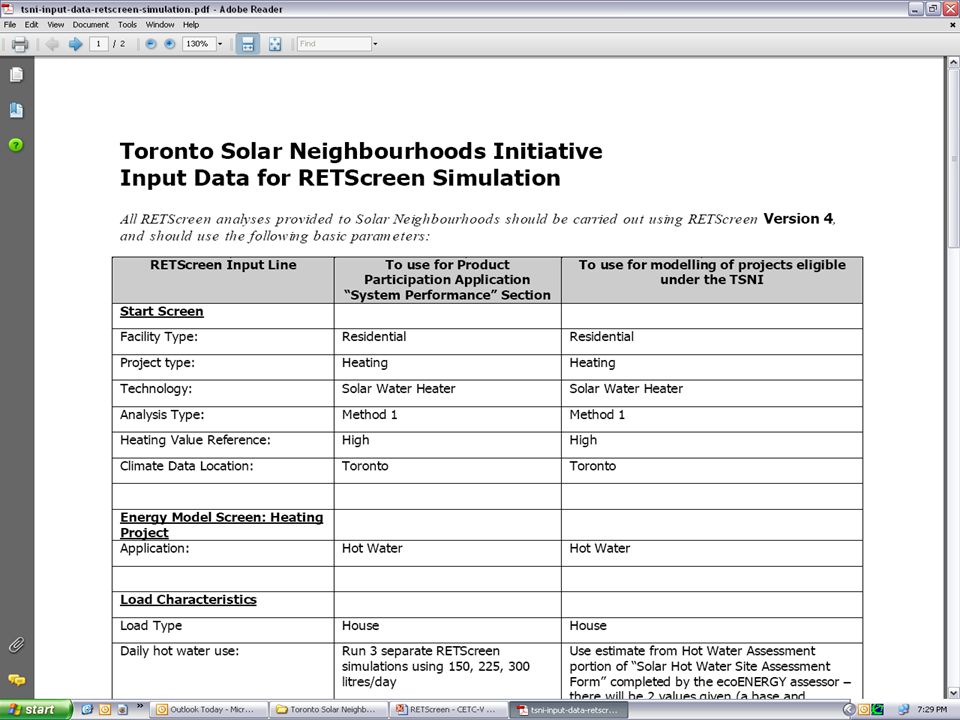Click the zoom out minus button
The height and width of the screenshot is (720, 960).
[x=151, y=44]
